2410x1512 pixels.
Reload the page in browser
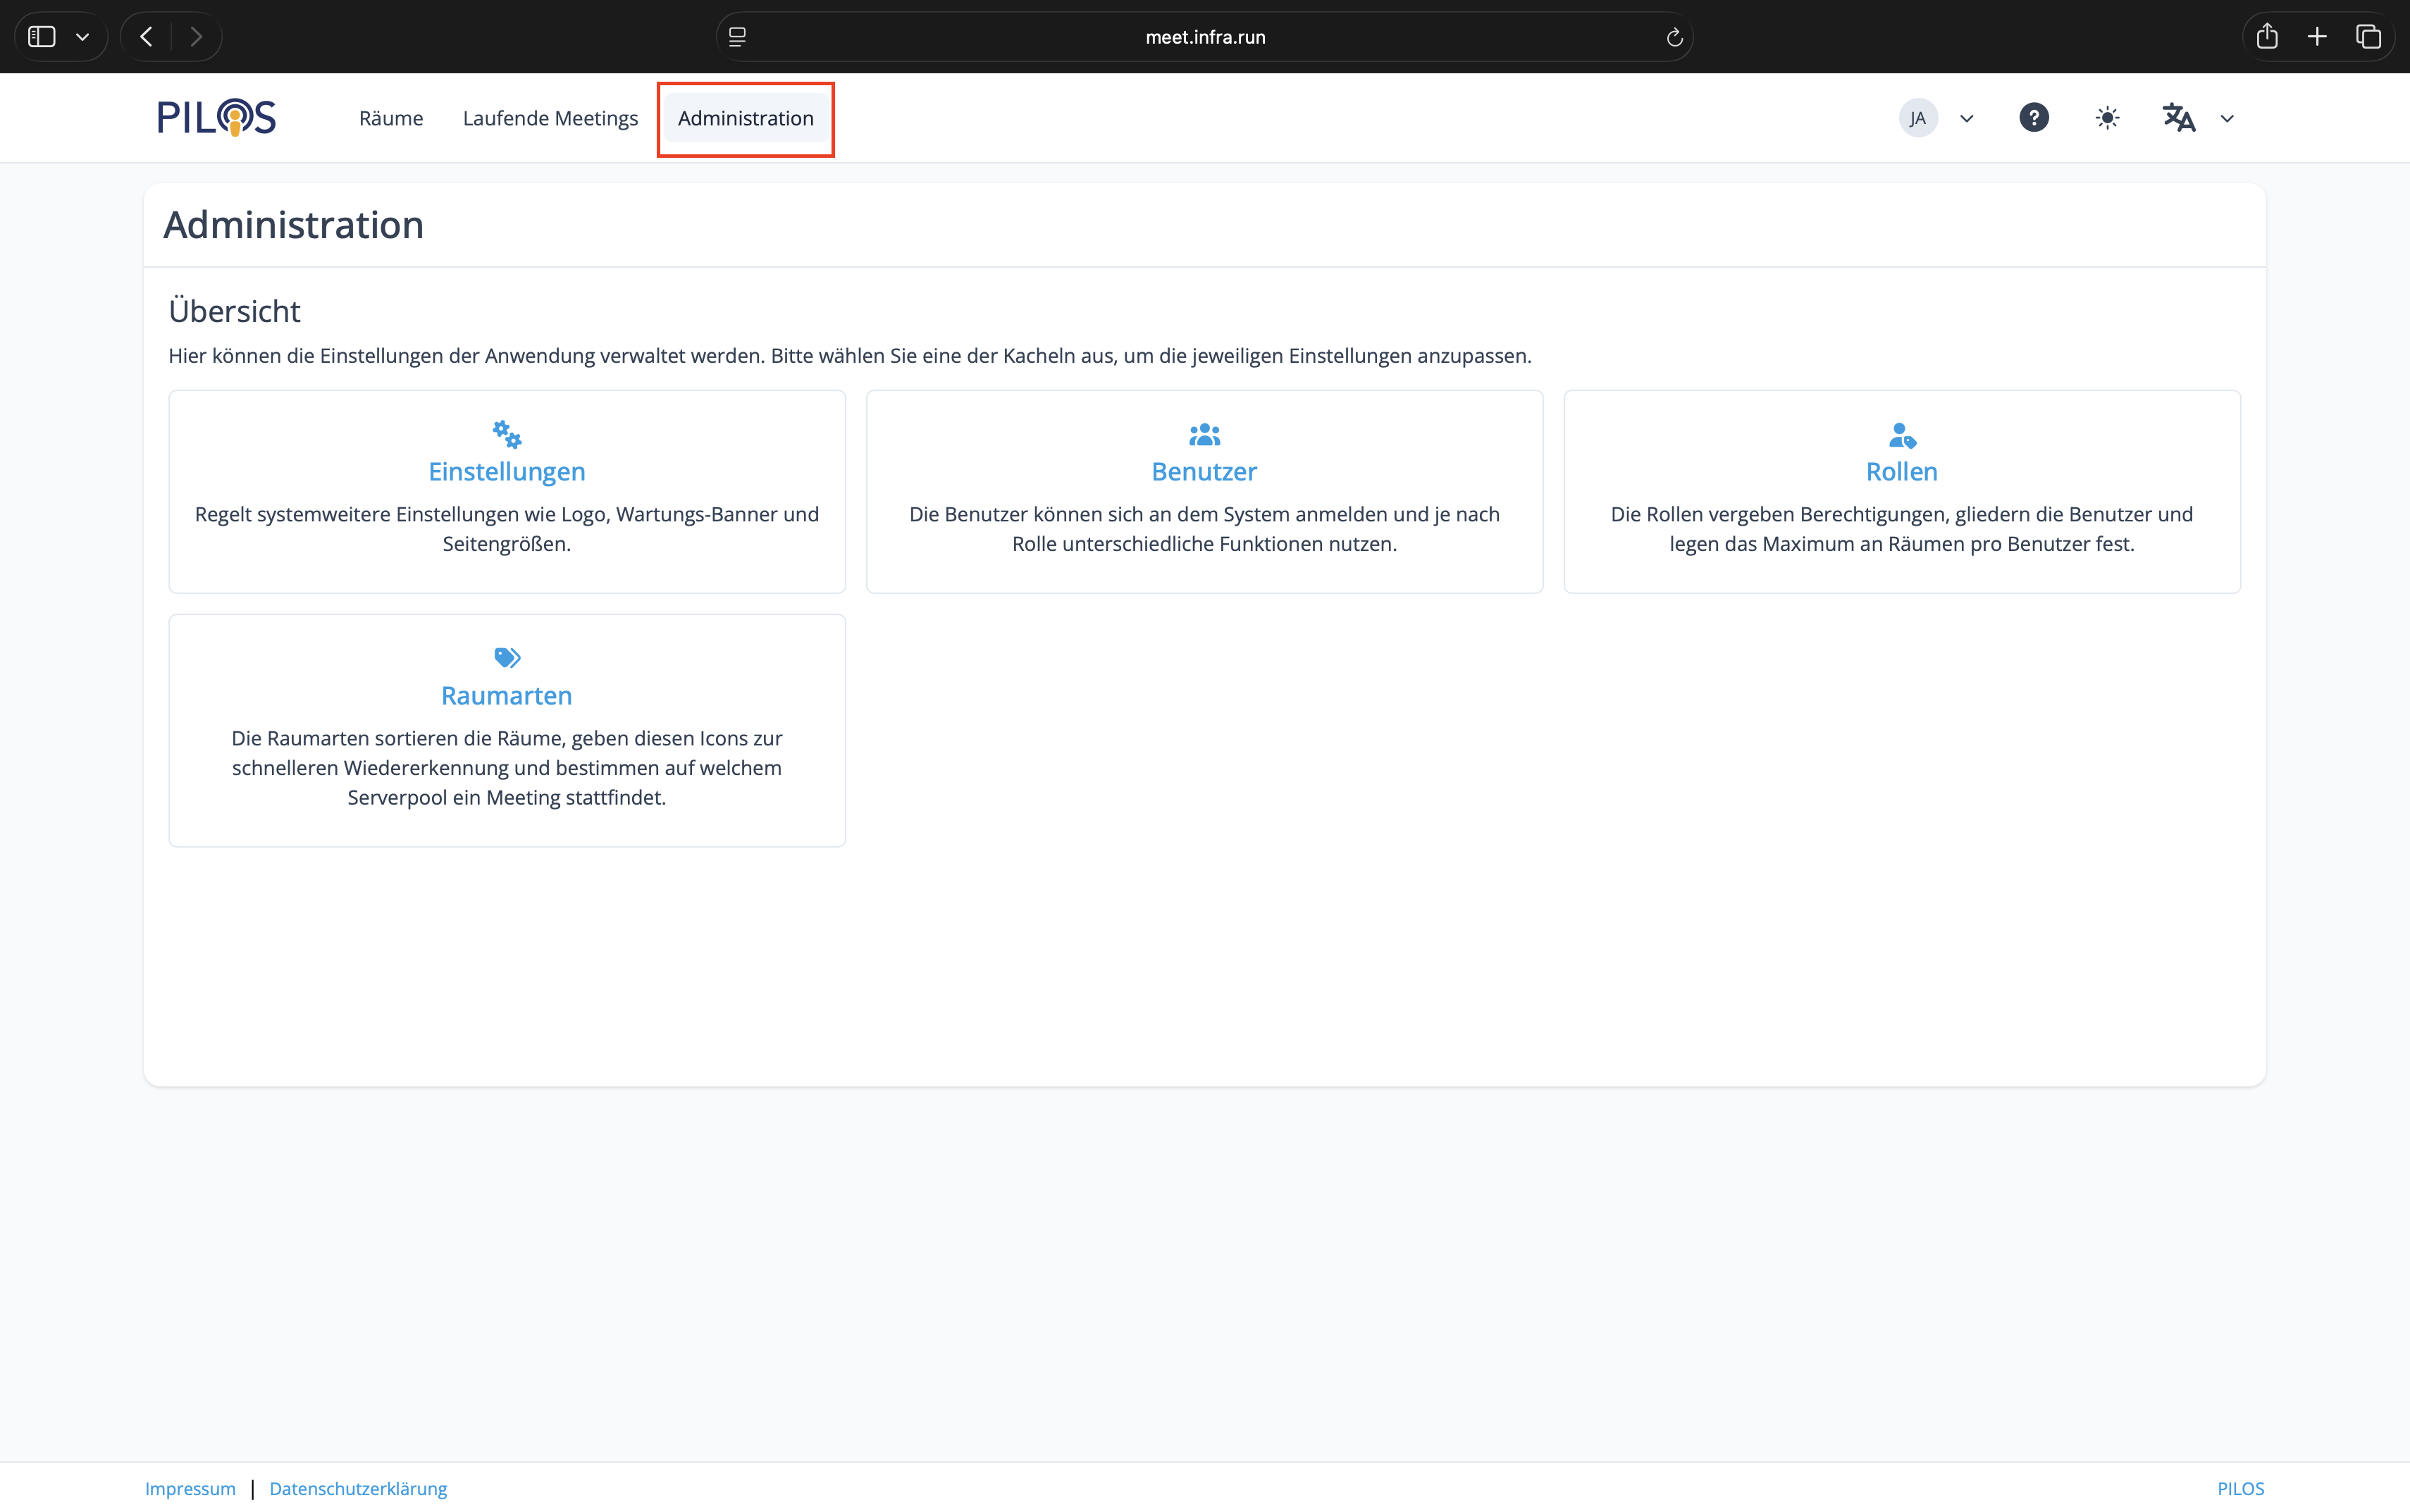(1674, 37)
